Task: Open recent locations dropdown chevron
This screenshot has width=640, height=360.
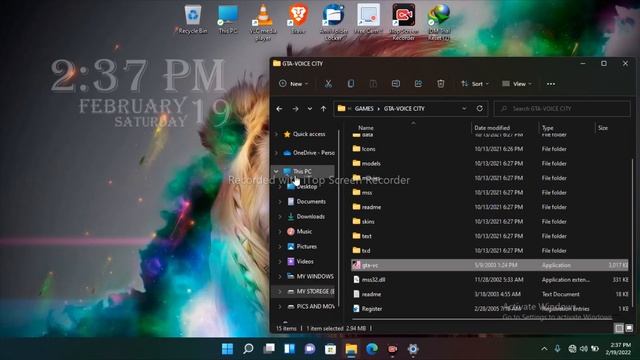Action: (x=310, y=109)
